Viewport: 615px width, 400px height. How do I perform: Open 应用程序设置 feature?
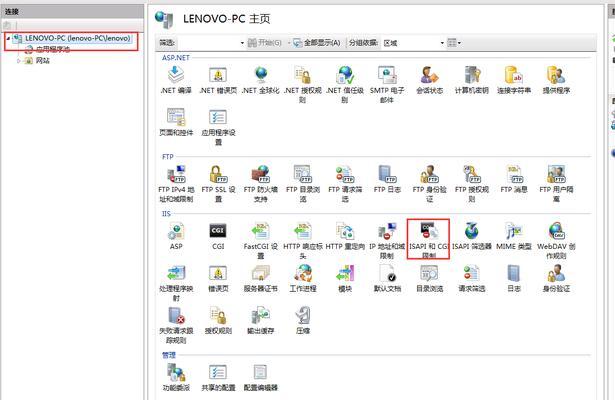(x=218, y=126)
